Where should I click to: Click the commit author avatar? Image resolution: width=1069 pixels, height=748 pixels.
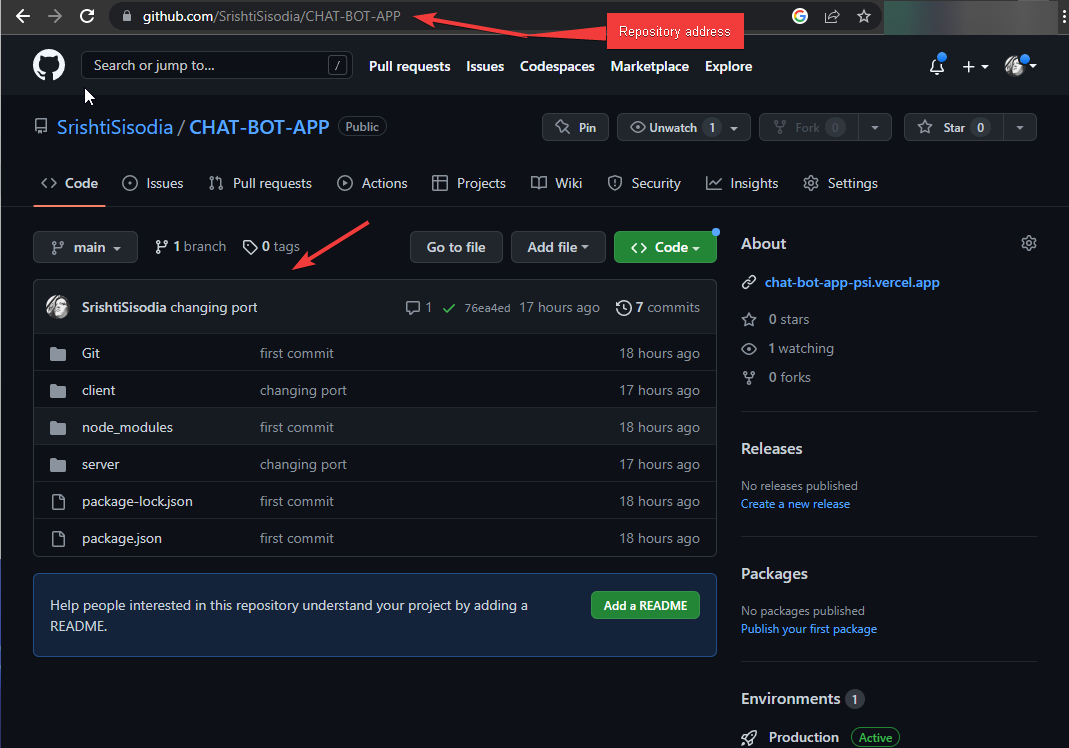[58, 308]
